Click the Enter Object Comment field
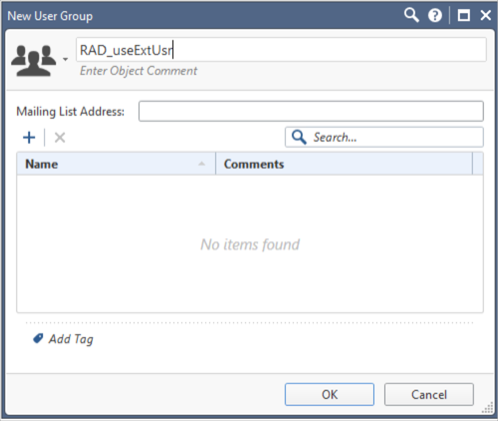The image size is (498, 421). pos(138,71)
